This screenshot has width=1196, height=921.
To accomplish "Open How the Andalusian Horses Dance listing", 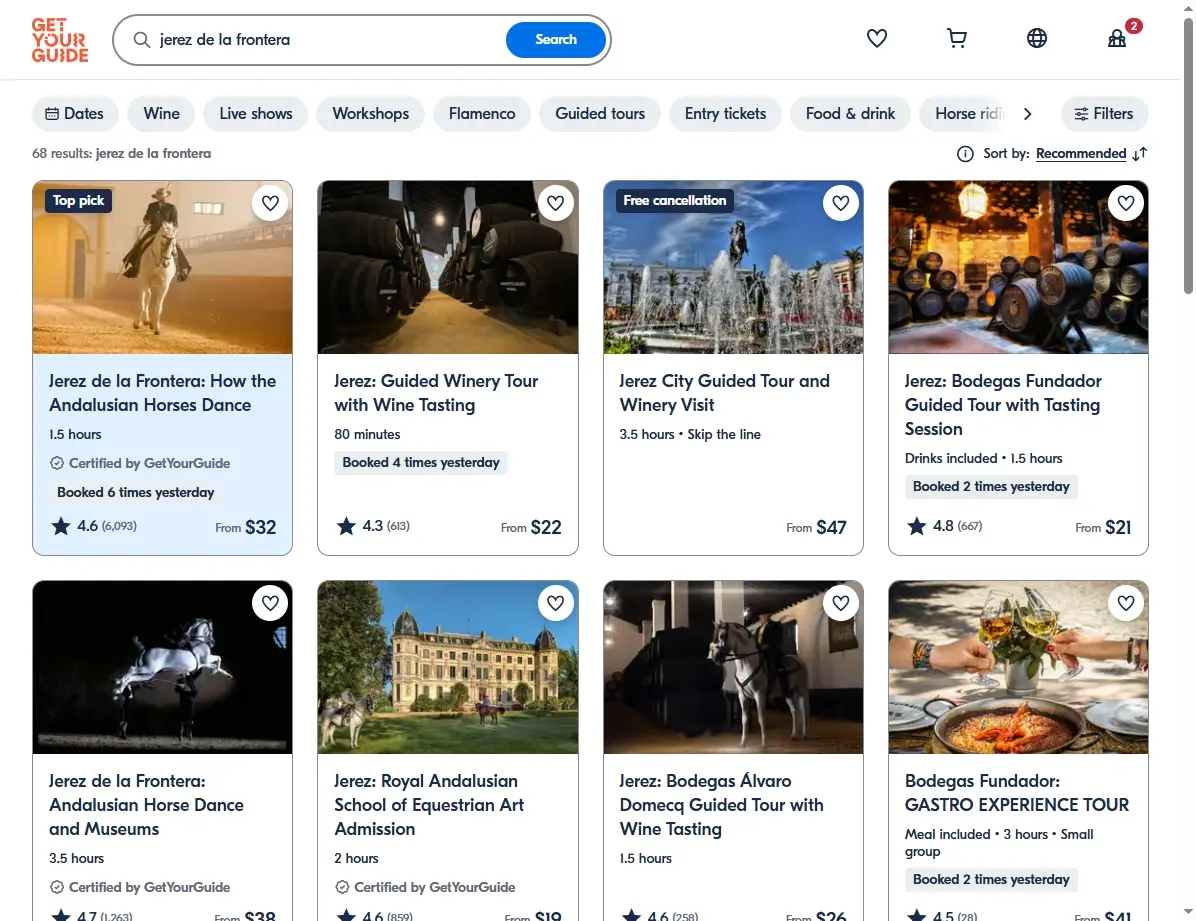I will click(162, 393).
